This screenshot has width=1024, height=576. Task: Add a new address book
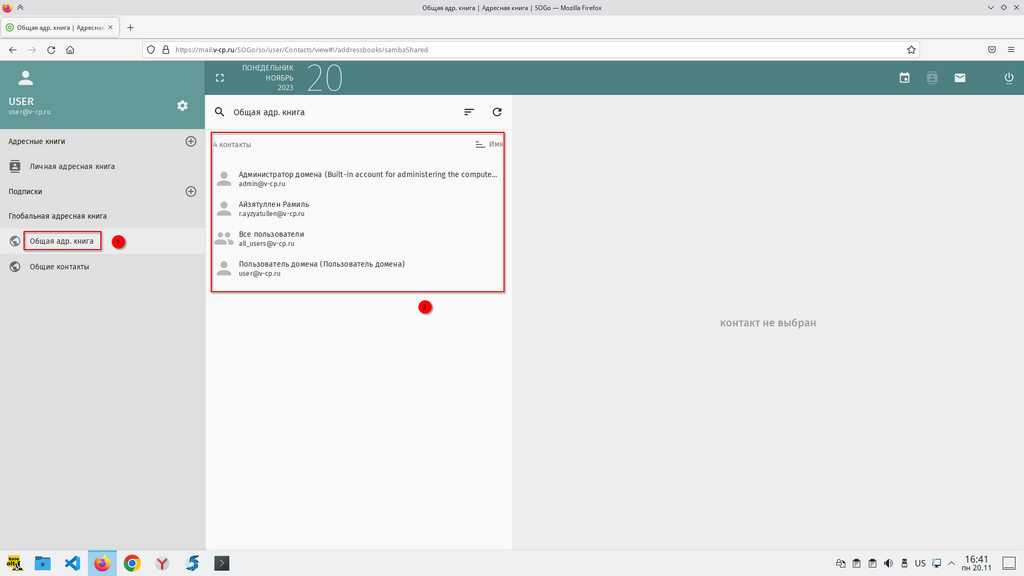pyautogui.click(x=191, y=142)
